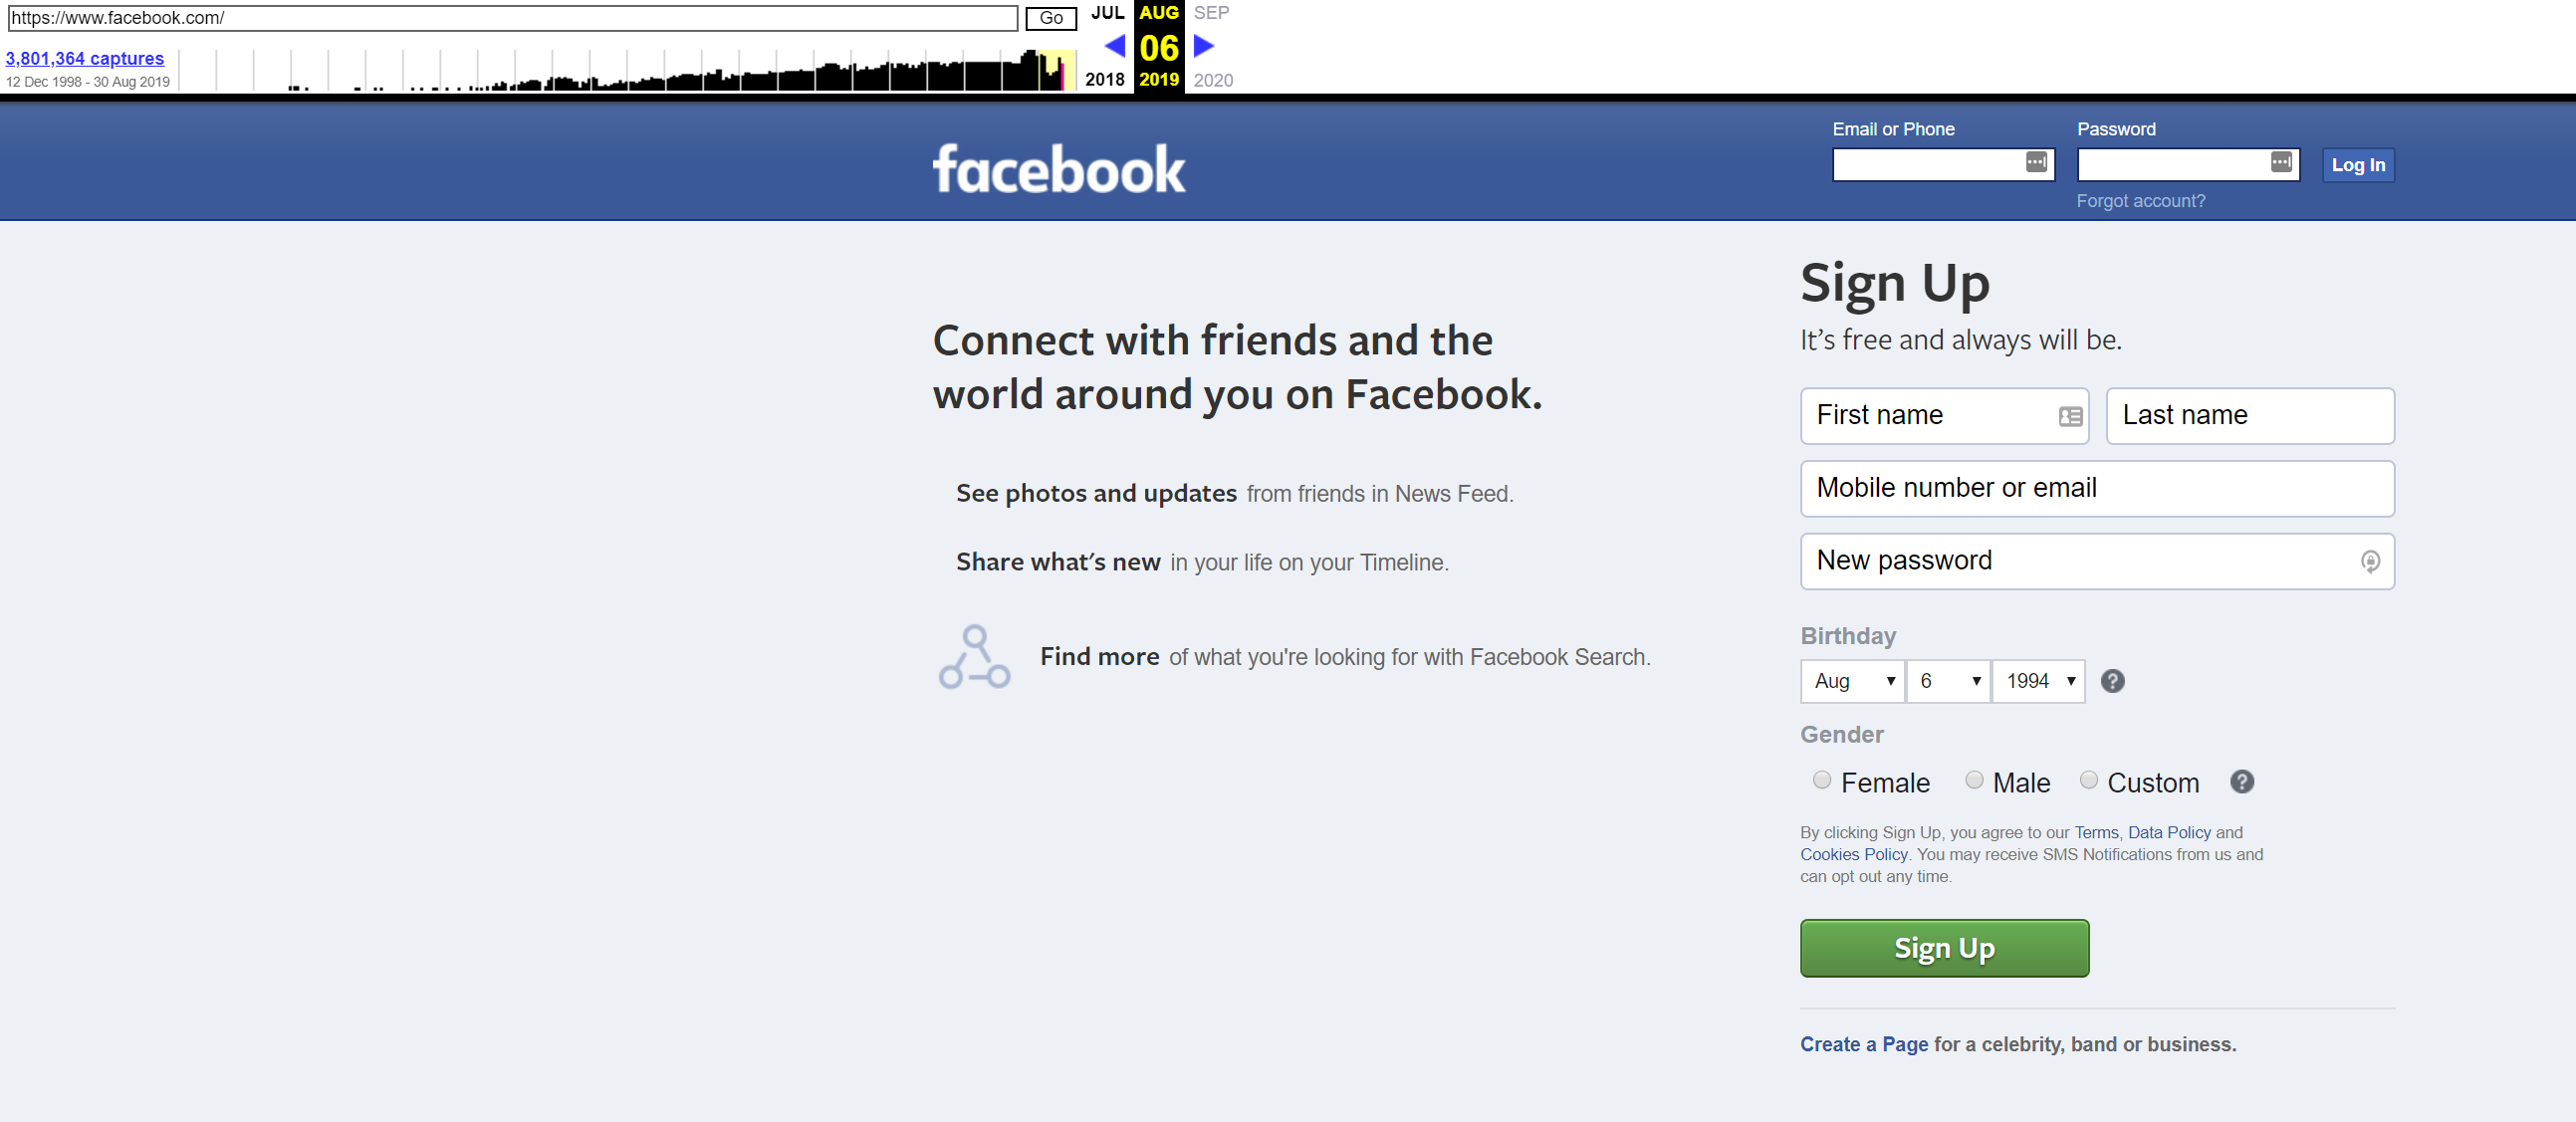
Task: Open the Cookies Policy link
Action: pos(1854,854)
